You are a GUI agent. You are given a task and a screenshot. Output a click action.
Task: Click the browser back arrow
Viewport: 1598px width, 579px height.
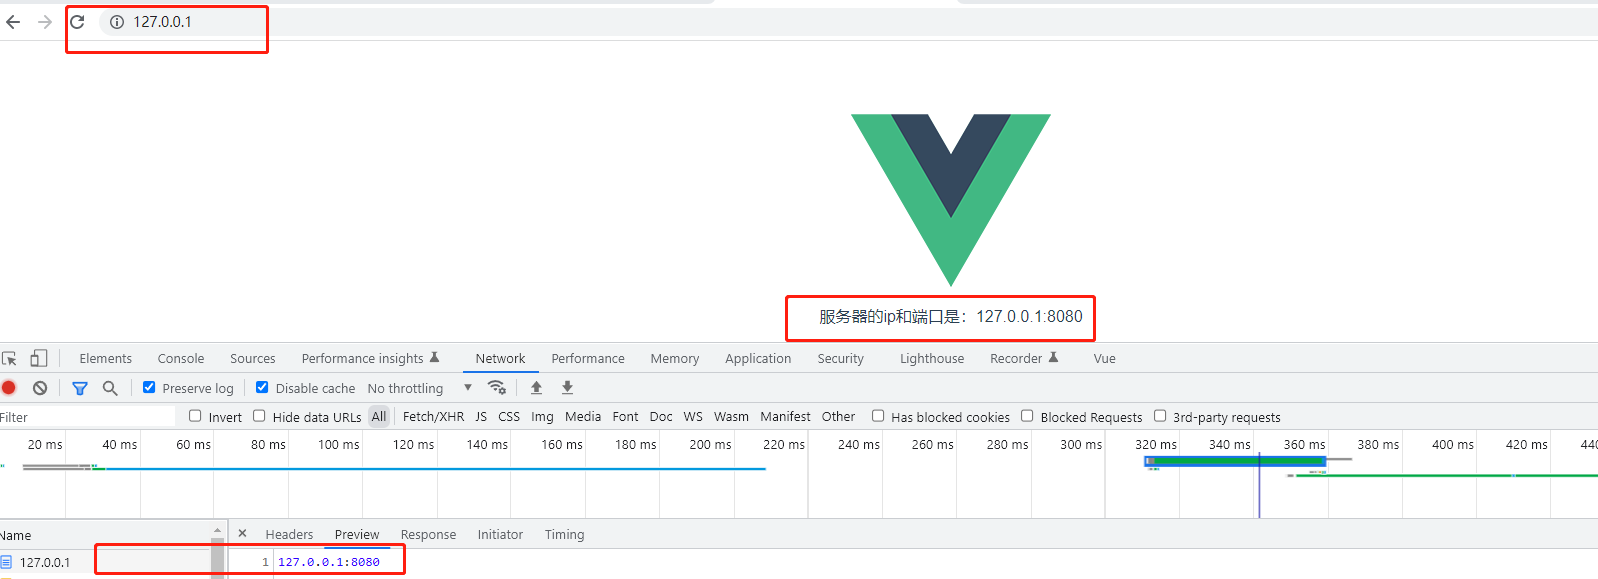pyautogui.click(x=13, y=22)
